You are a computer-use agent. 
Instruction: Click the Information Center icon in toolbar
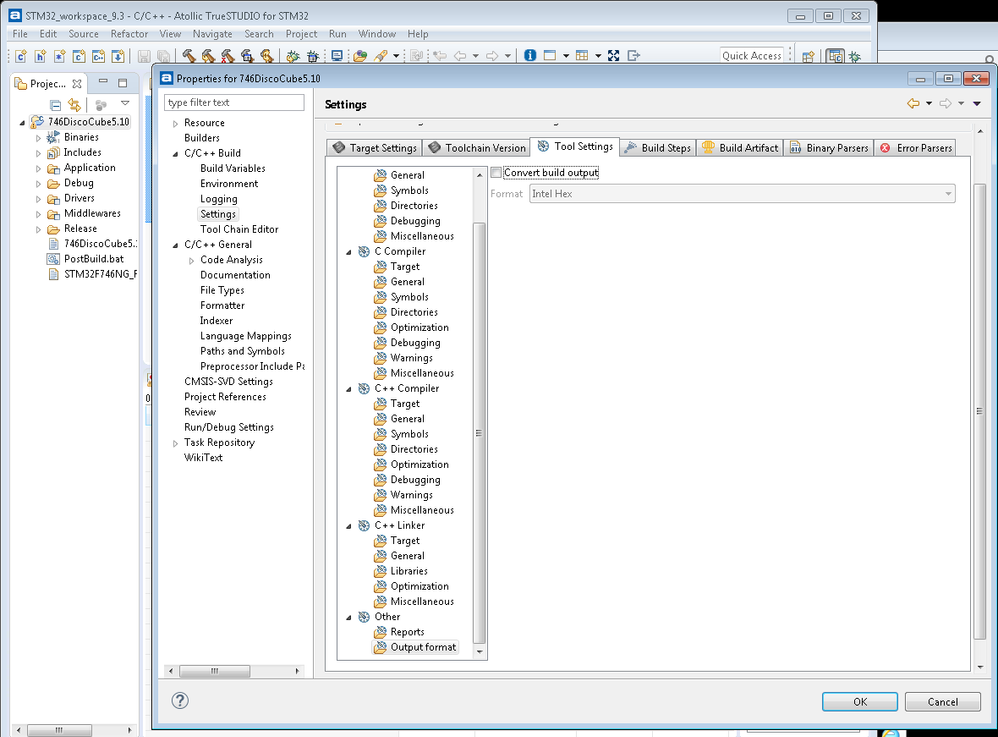(530, 55)
